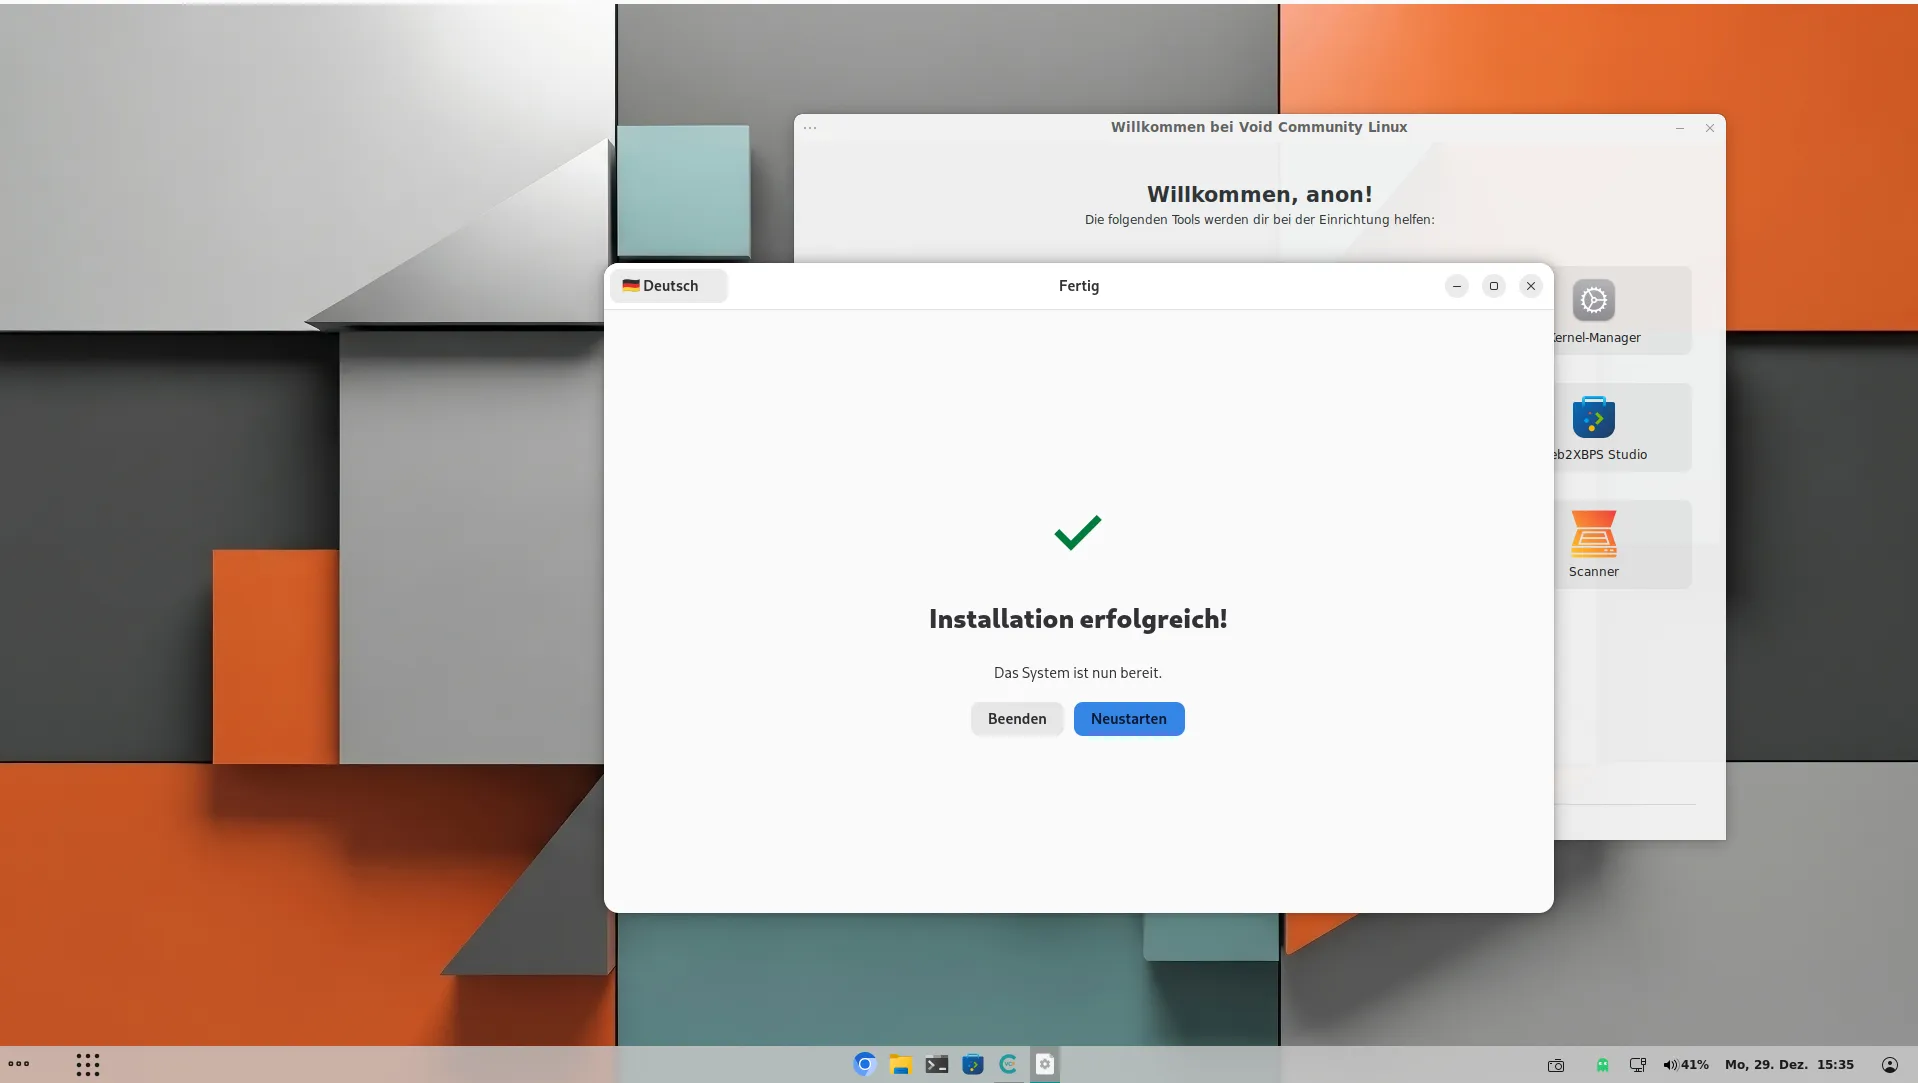
Task: Click the green ghost tray icon
Action: click(1602, 1065)
